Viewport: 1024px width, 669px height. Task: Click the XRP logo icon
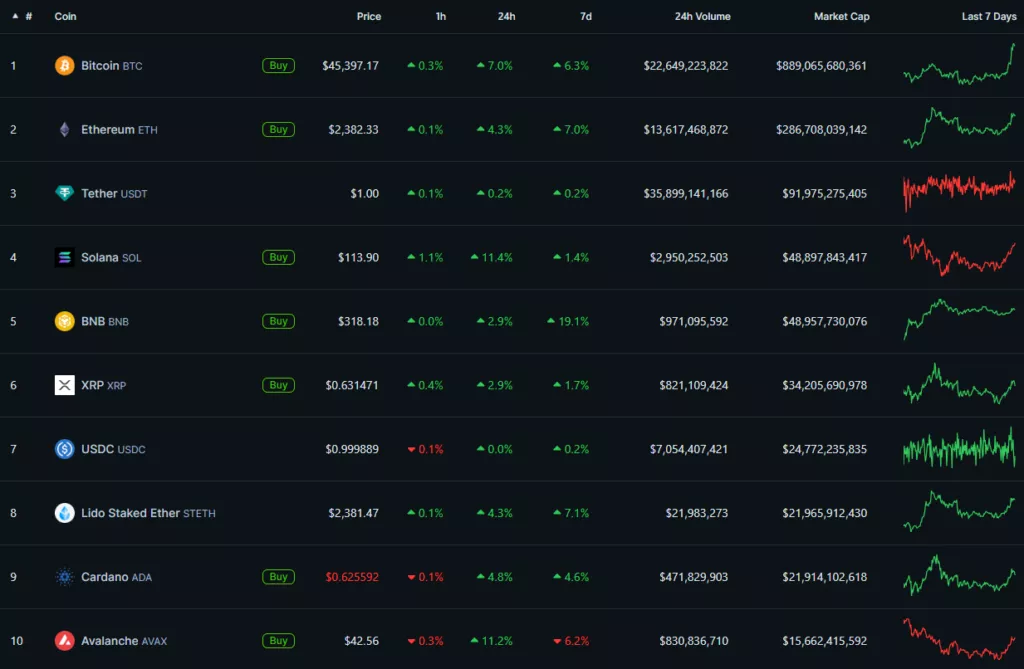(x=64, y=385)
